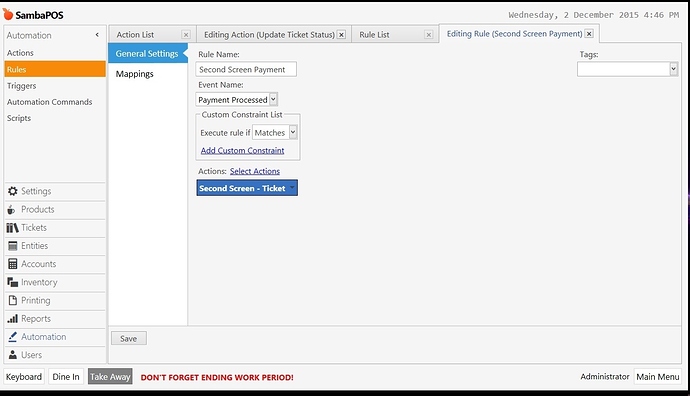This screenshot has height=396, width=690.
Task: Click the date and time display
Action: point(594,15)
